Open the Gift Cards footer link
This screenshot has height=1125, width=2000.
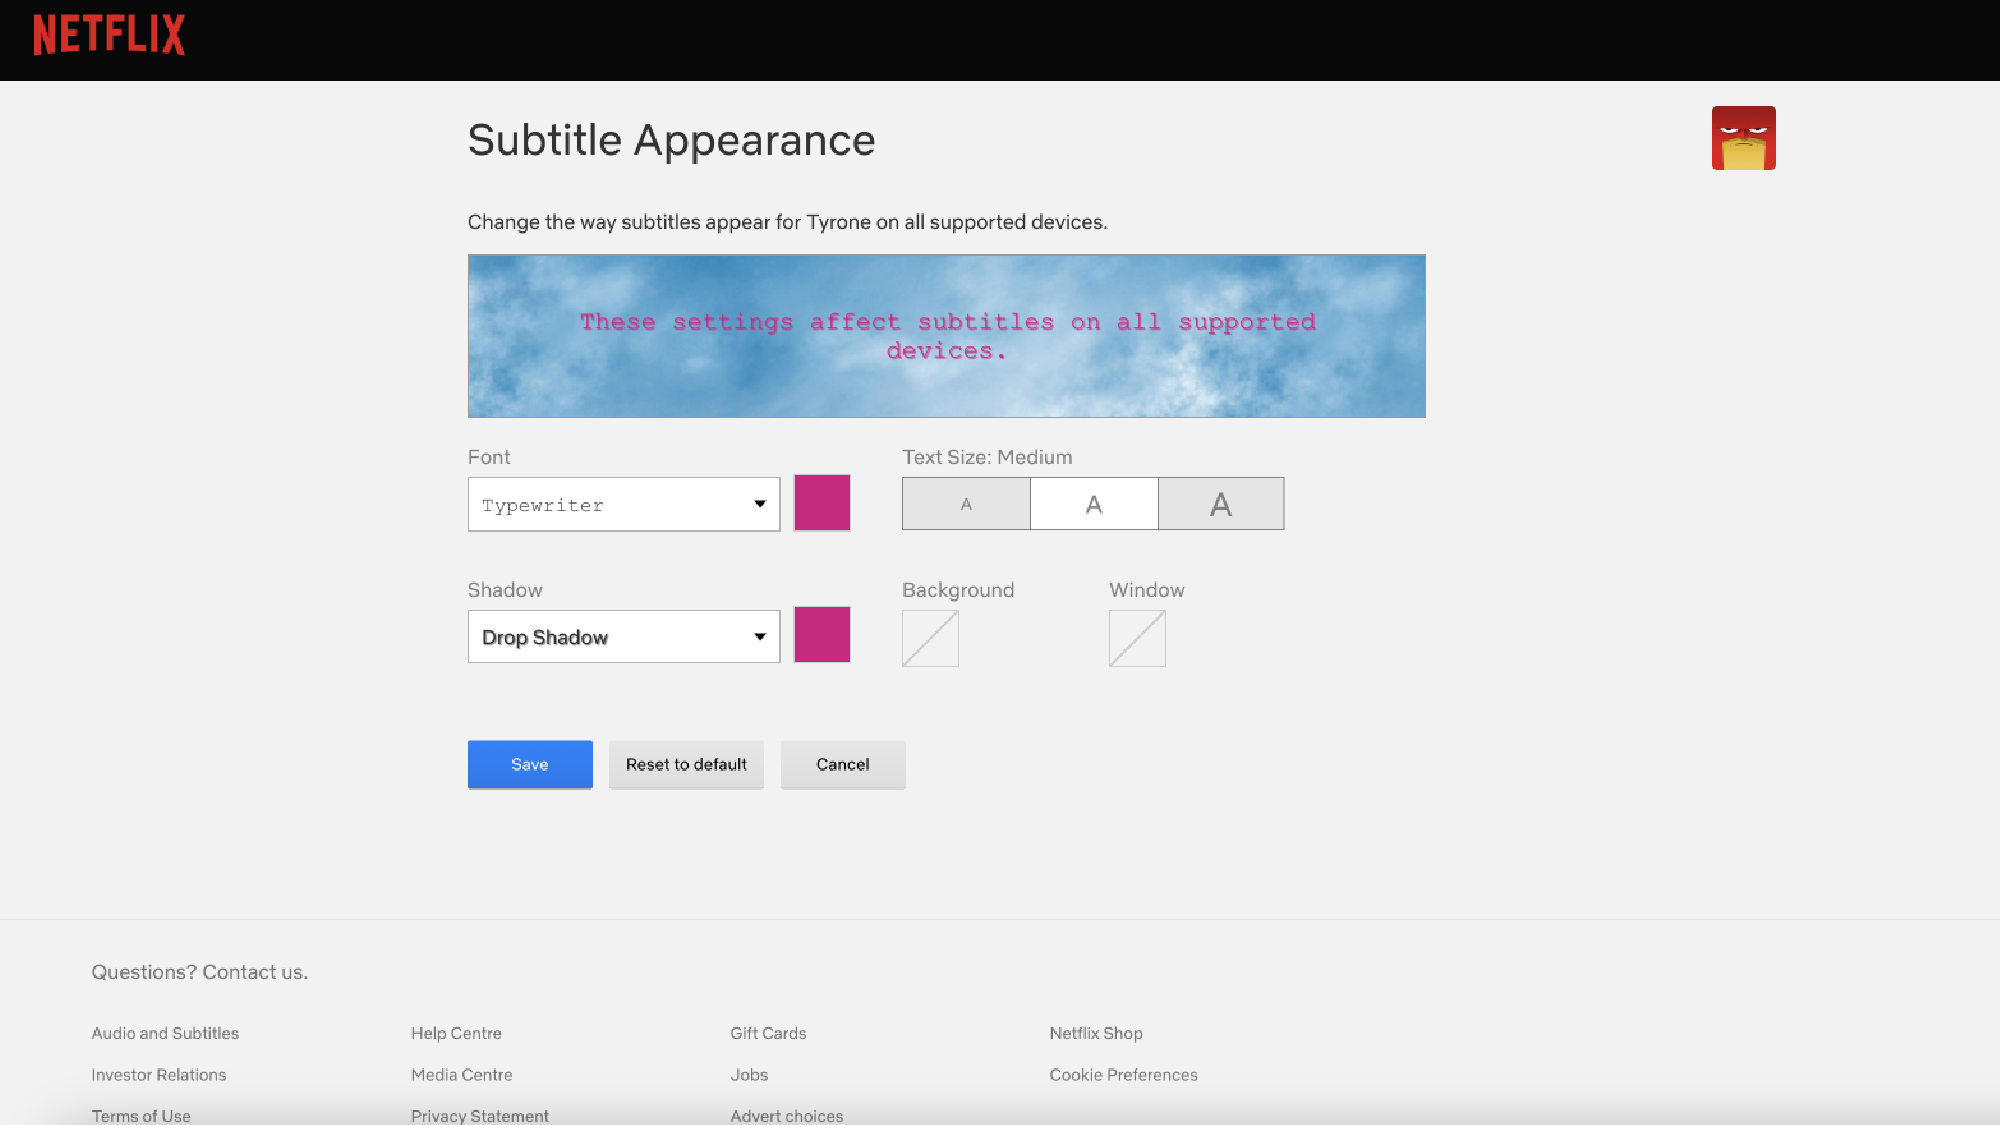[x=768, y=1033]
